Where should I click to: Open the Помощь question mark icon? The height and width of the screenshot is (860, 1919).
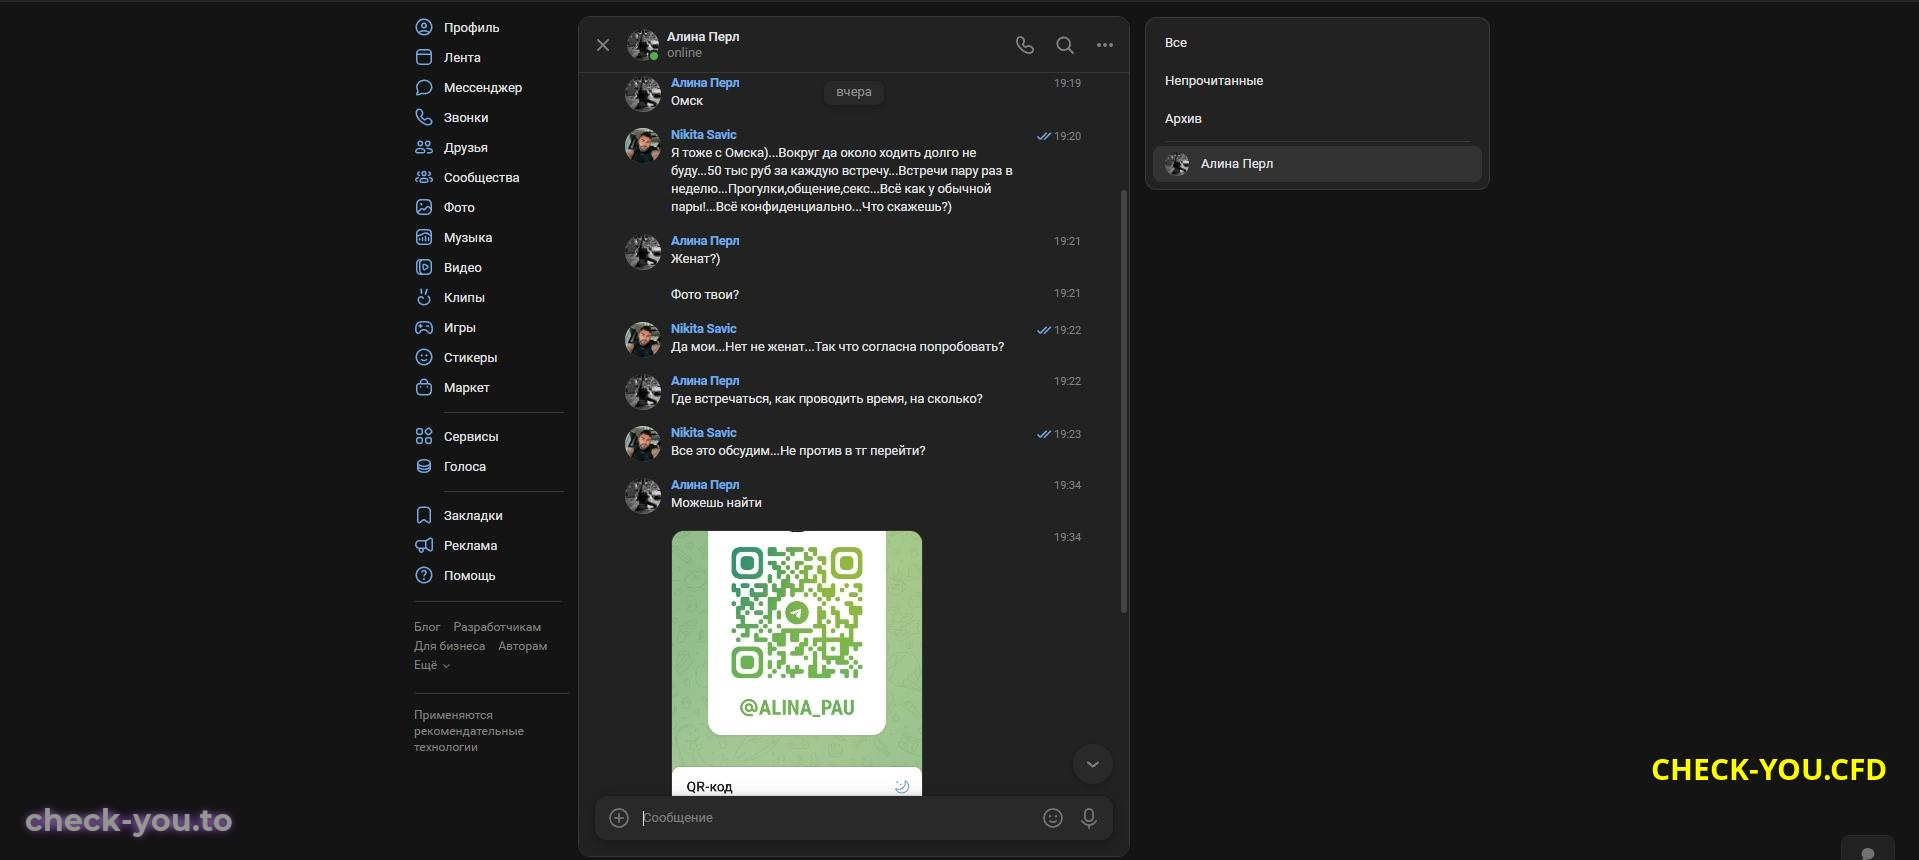pyautogui.click(x=424, y=575)
